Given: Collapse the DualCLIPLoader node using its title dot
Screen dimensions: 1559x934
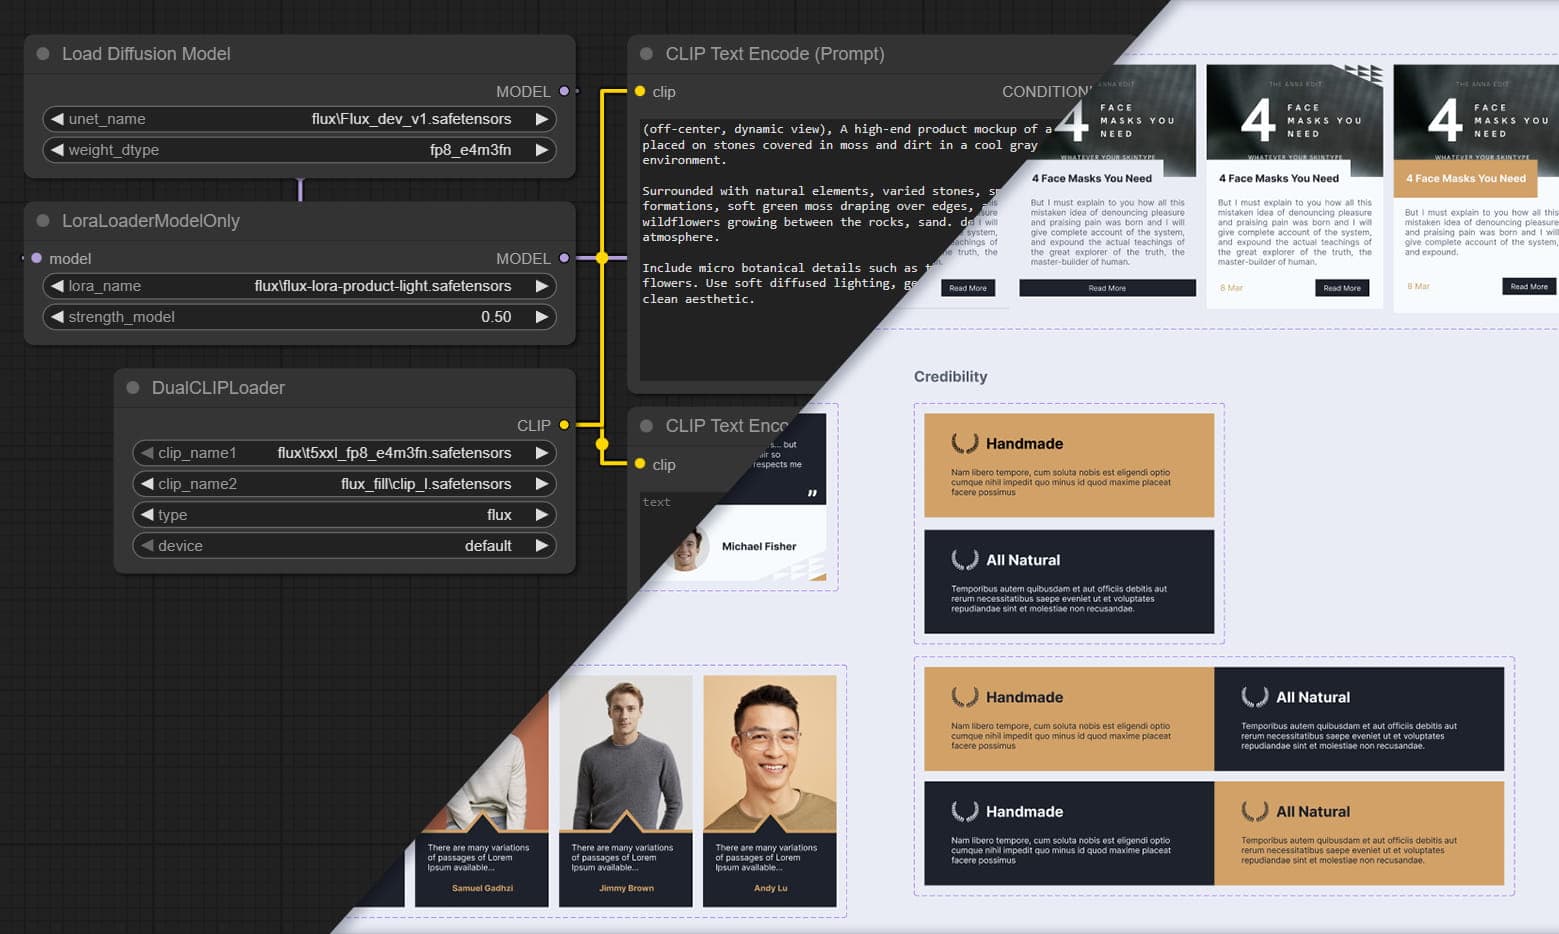Looking at the screenshot, I should click(133, 388).
